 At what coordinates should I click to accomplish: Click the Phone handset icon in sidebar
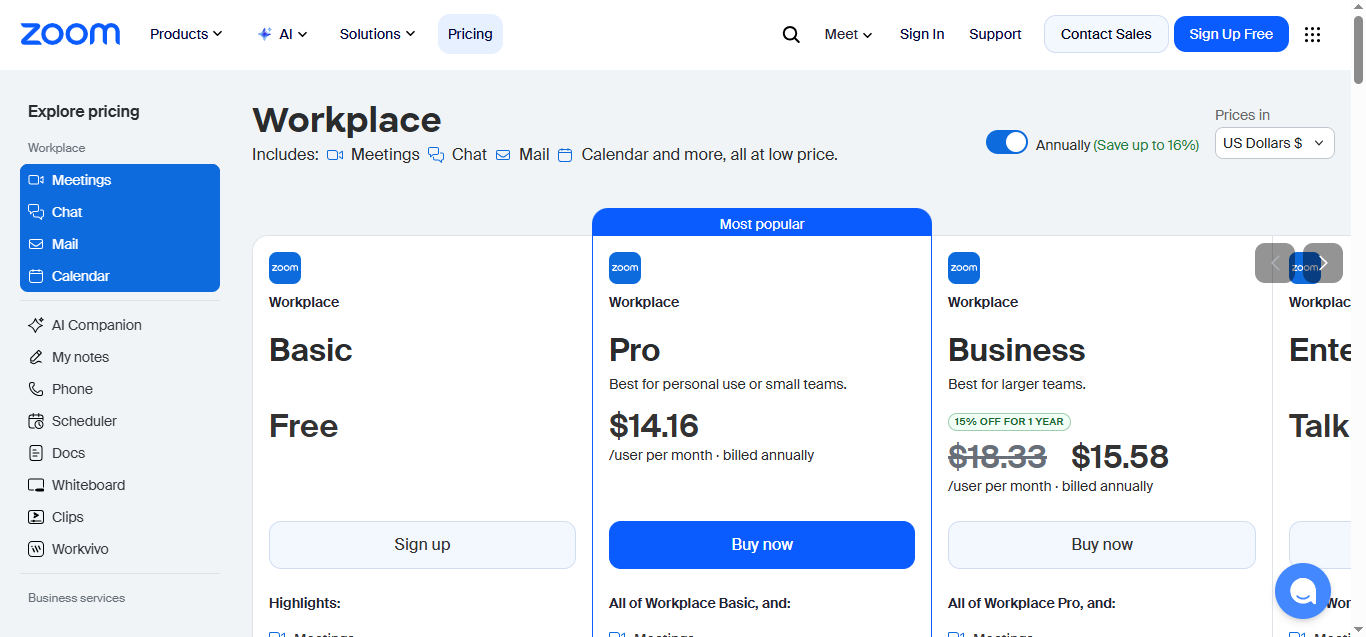pyautogui.click(x=36, y=389)
